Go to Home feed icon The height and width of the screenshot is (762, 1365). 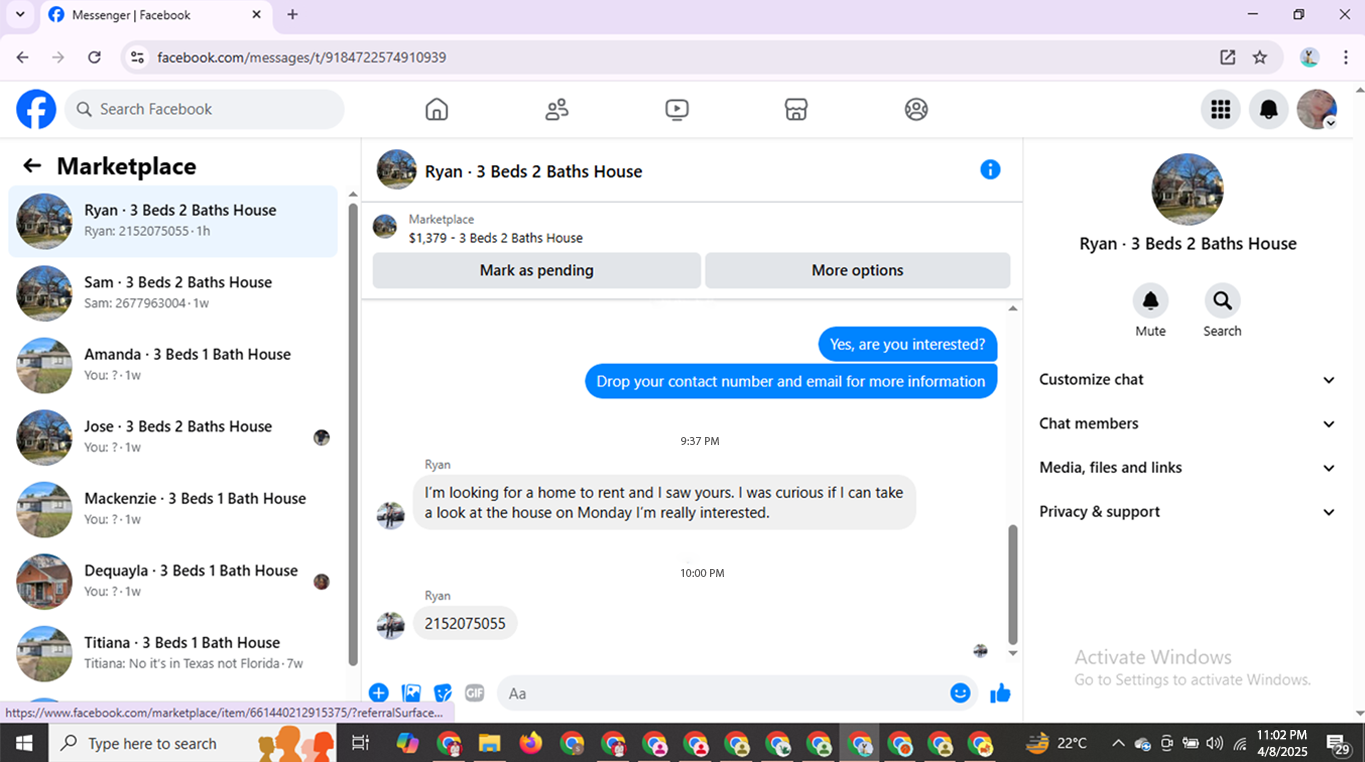[437, 109]
